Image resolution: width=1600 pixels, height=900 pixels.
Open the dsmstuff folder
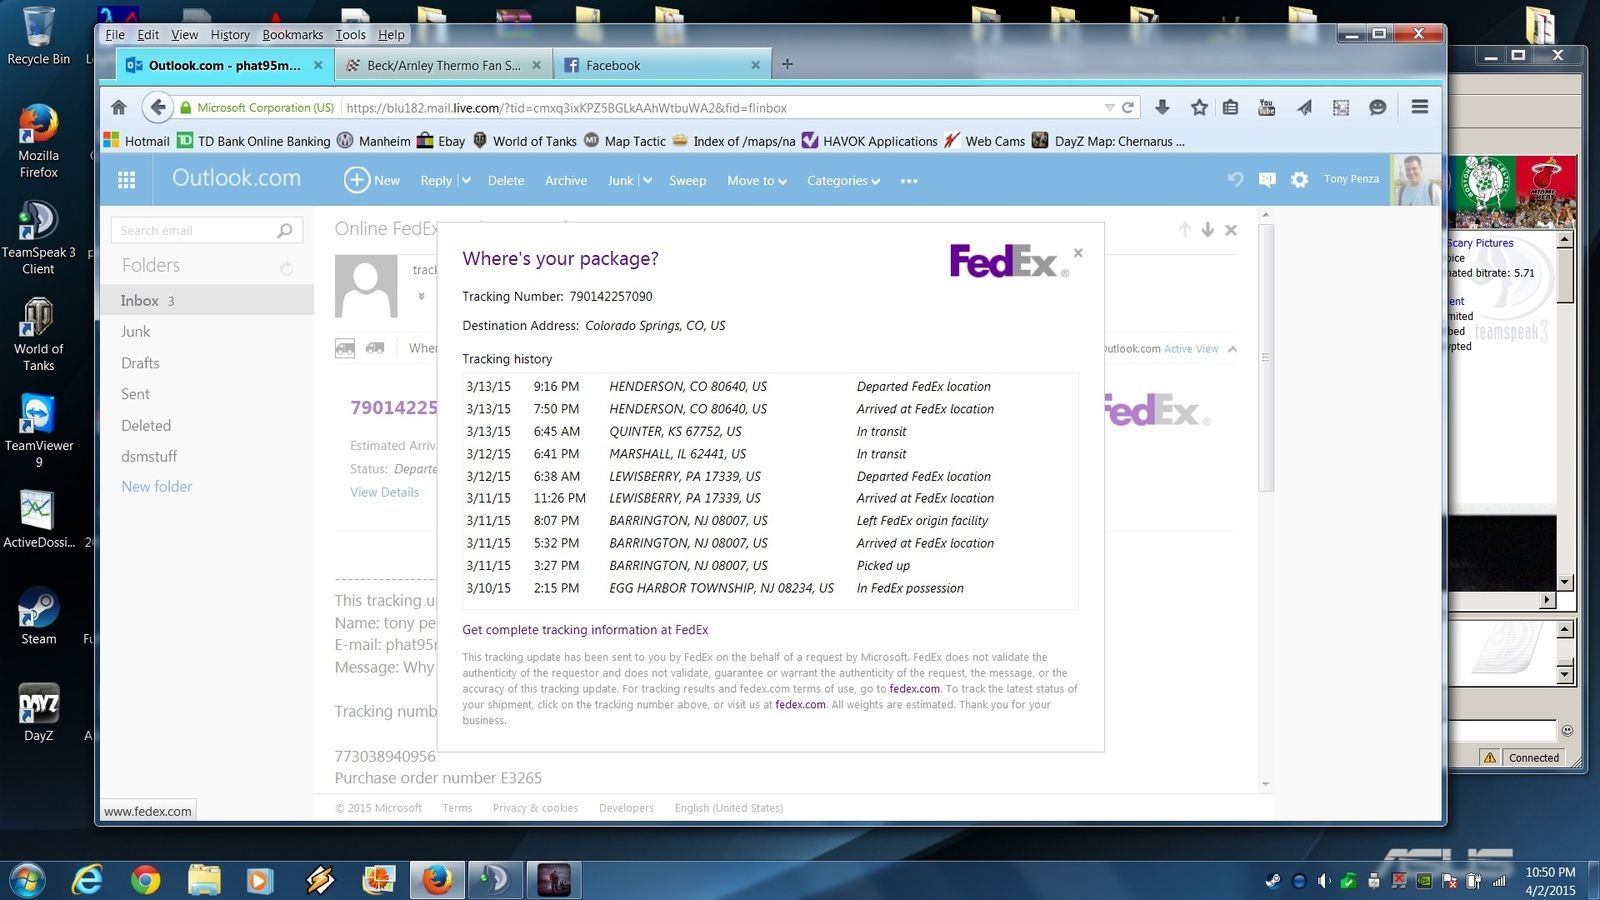coord(149,456)
